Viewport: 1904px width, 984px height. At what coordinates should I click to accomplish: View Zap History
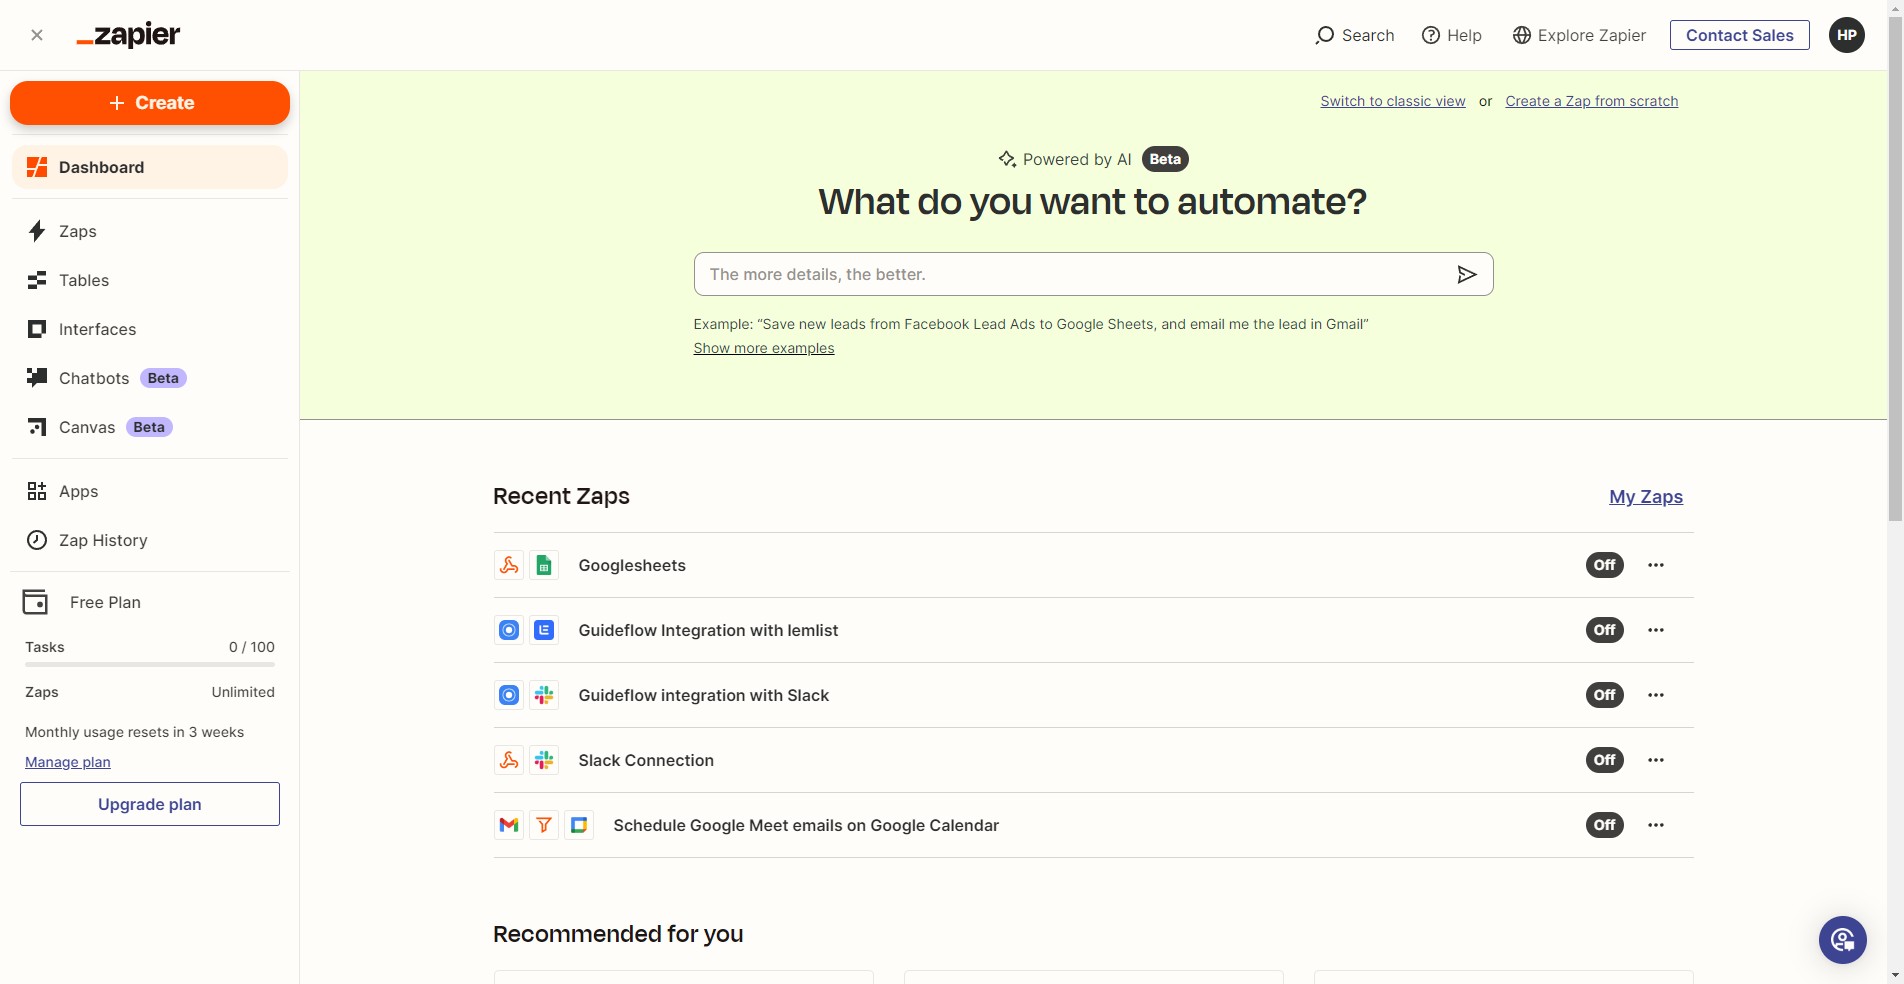pos(103,540)
